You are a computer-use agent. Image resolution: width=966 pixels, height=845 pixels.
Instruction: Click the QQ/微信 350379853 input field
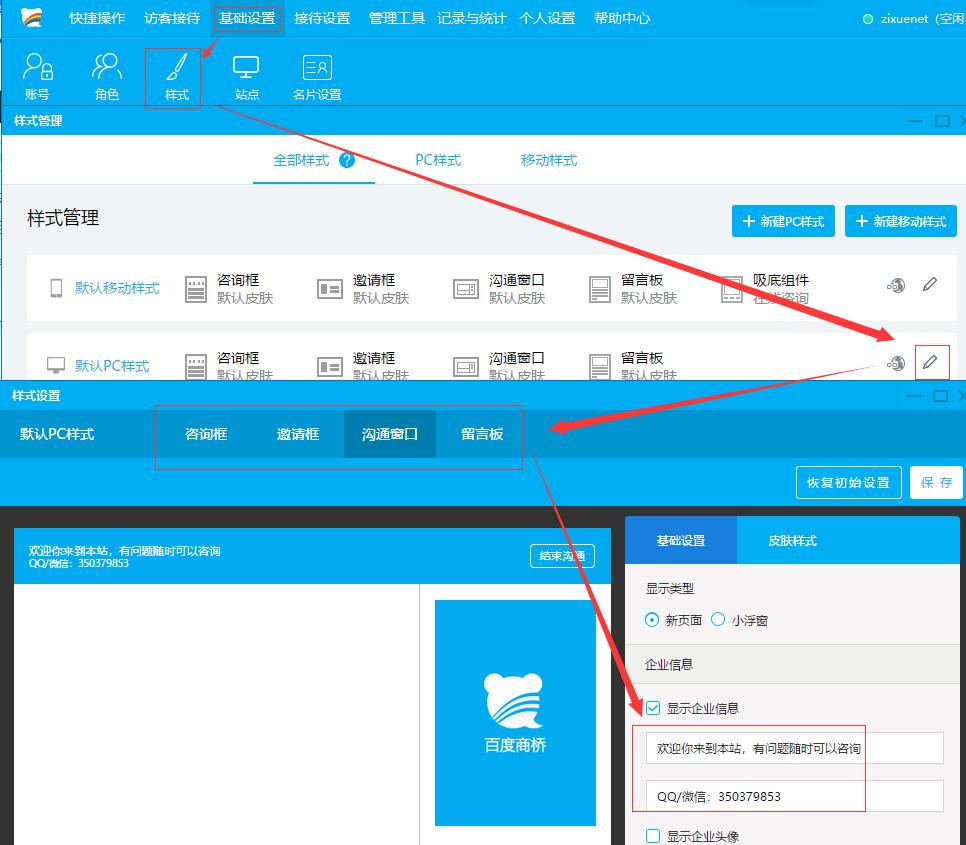tap(795, 796)
